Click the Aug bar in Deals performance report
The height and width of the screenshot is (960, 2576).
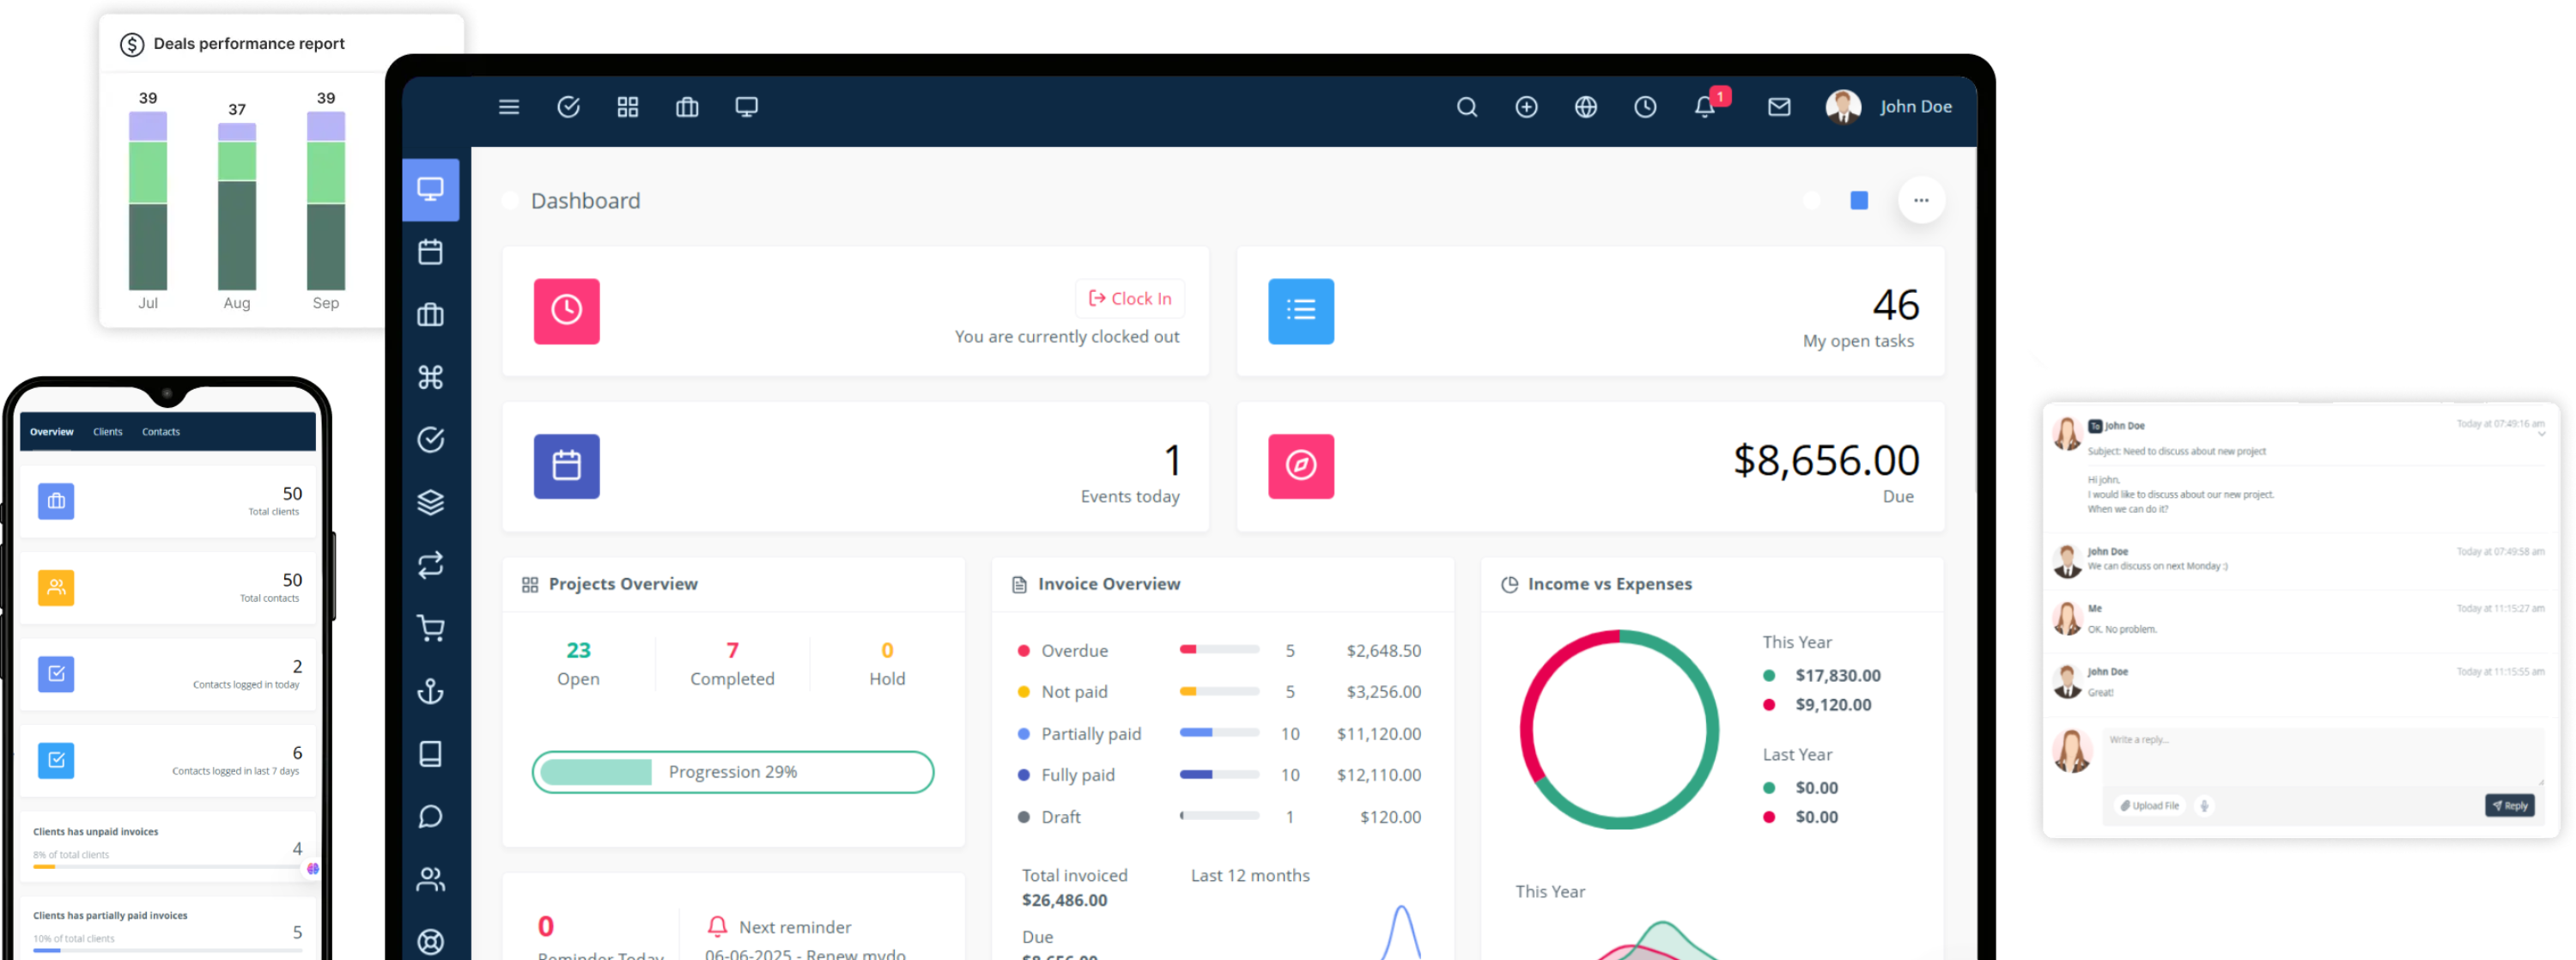pos(237,206)
